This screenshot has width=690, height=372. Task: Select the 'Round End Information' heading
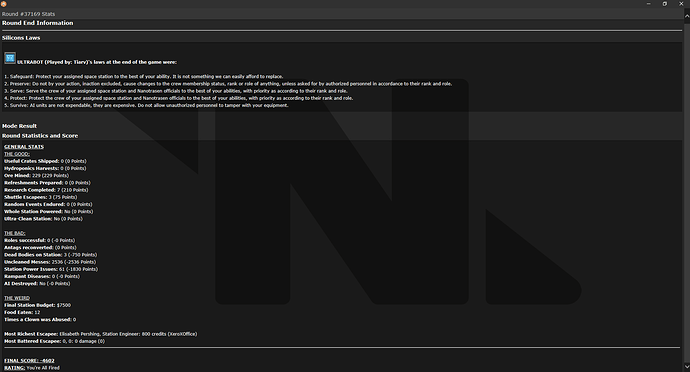pos(37,23)
